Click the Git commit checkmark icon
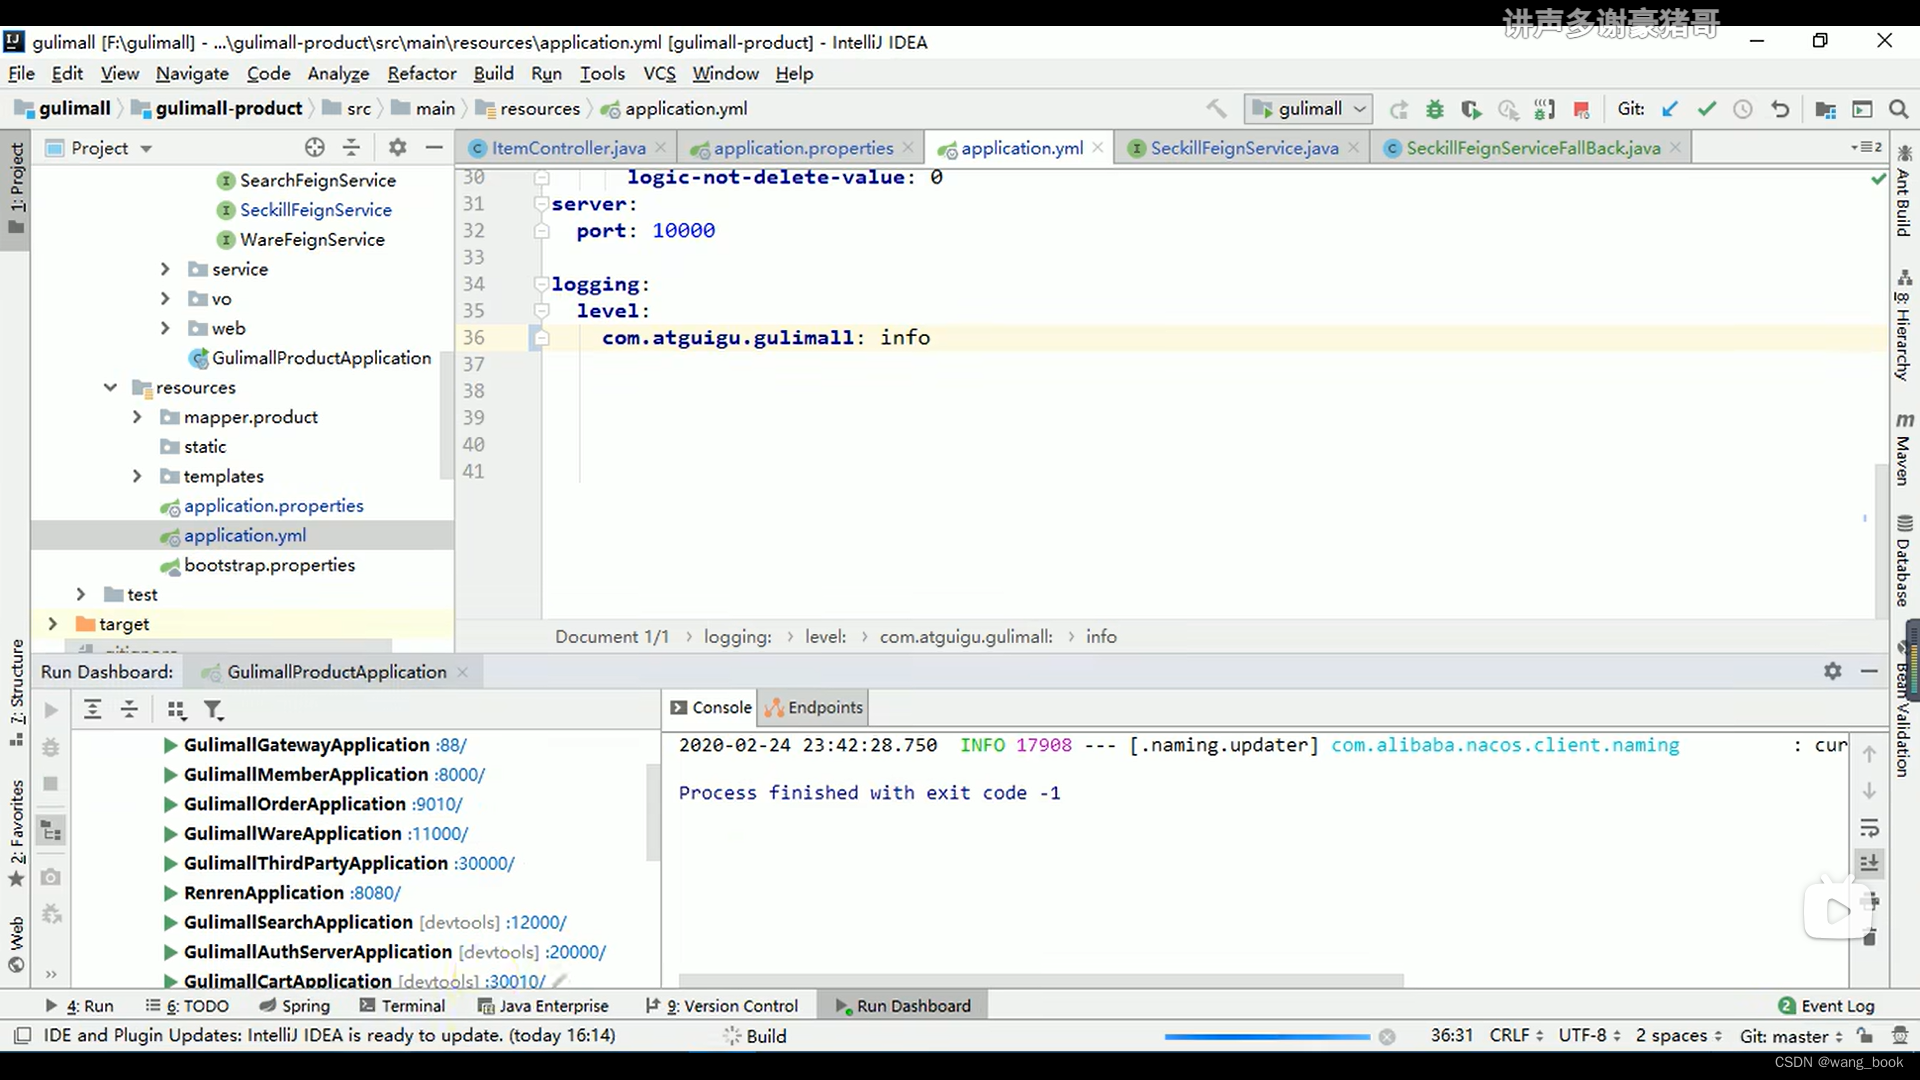Image resolution: width=1920 pixels, height=1080 pixels. coord(1706,109)
